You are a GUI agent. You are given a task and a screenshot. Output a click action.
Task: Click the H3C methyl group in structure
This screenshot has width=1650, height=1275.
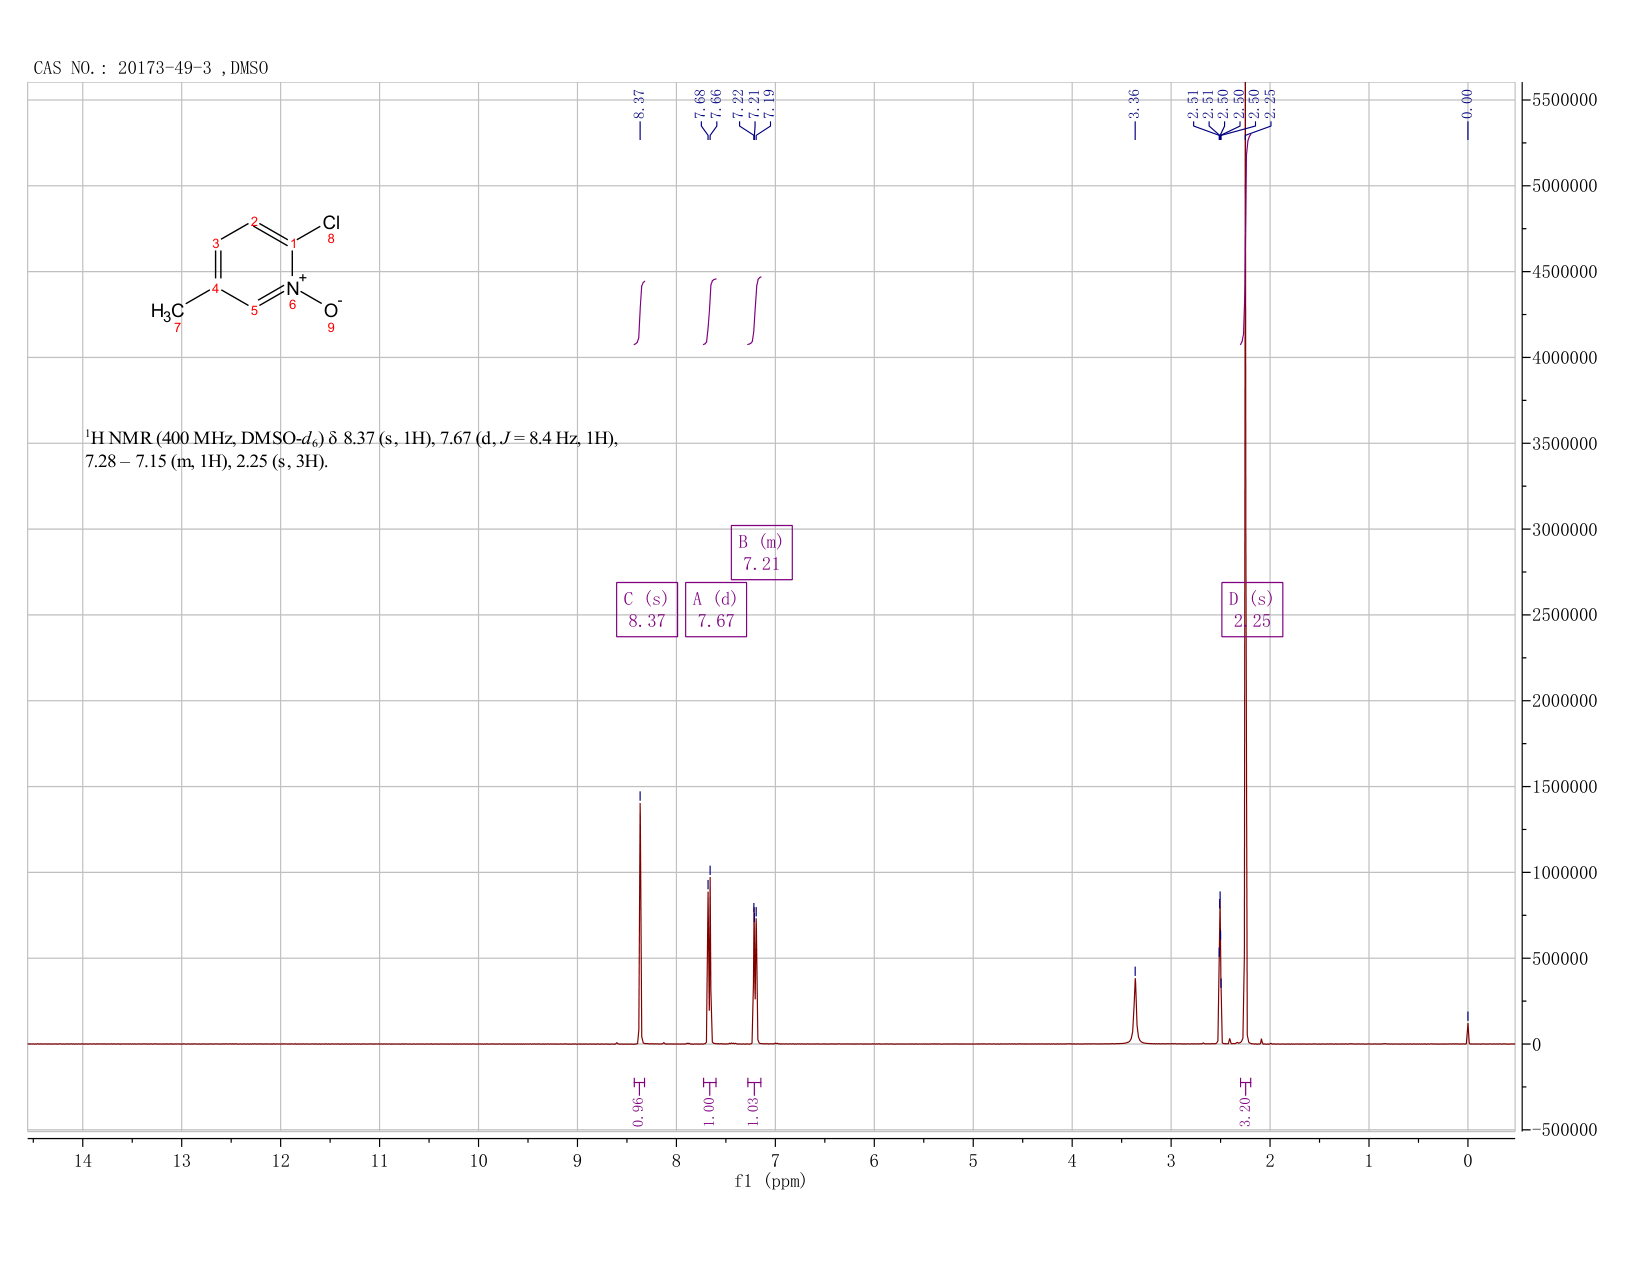(x=167, y=311)
